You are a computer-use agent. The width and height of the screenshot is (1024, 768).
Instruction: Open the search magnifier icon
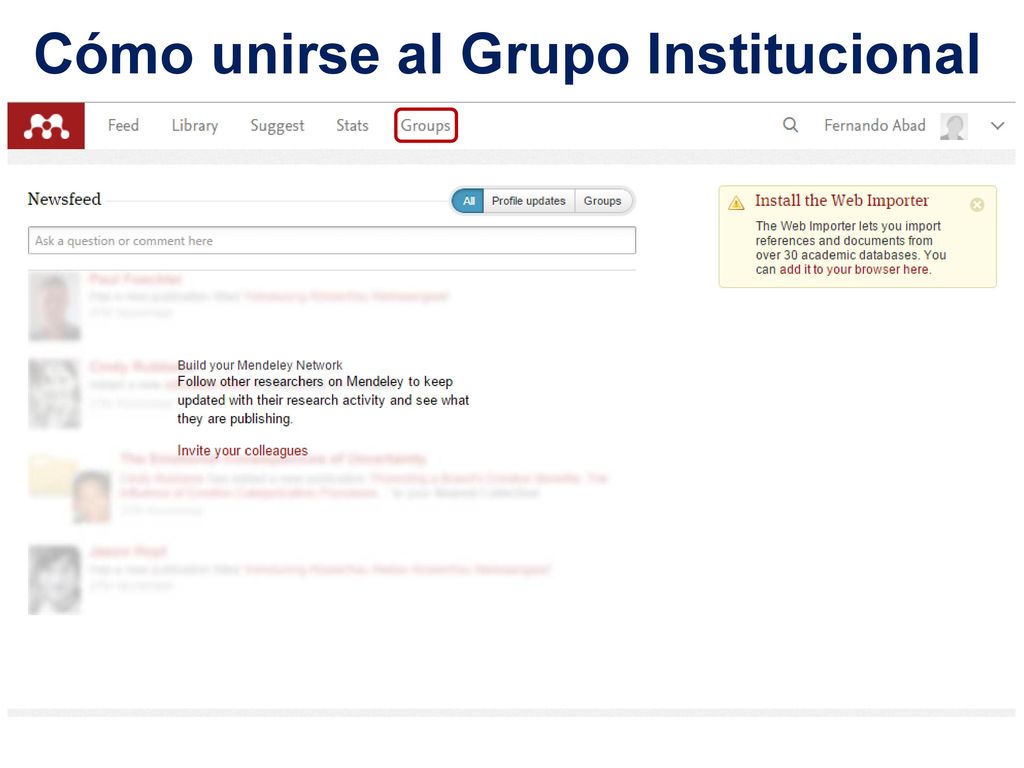[x=790, y=125]
